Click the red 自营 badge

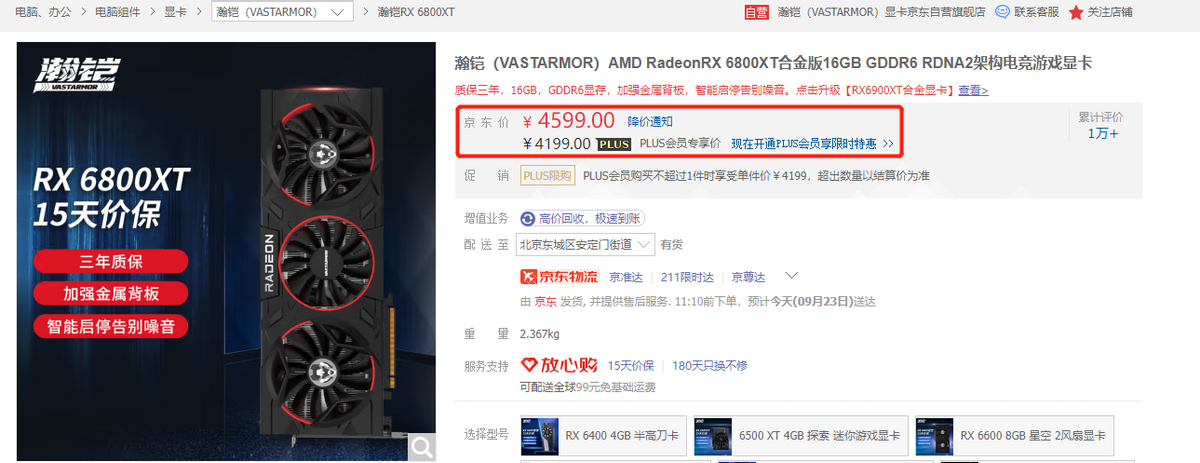click(x=757, y=12)
